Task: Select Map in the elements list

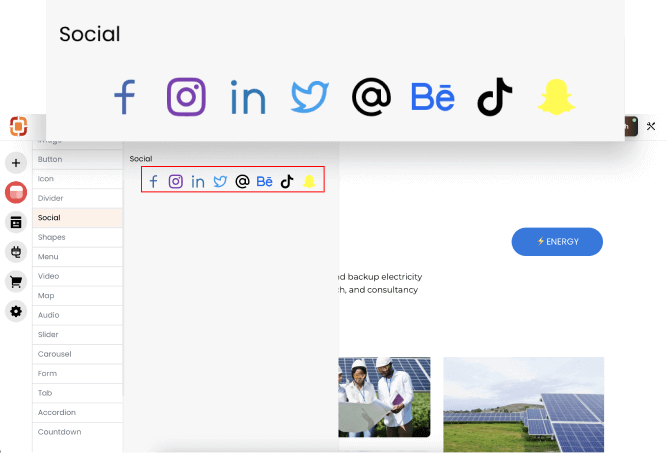Action: [x=77, y=296]
